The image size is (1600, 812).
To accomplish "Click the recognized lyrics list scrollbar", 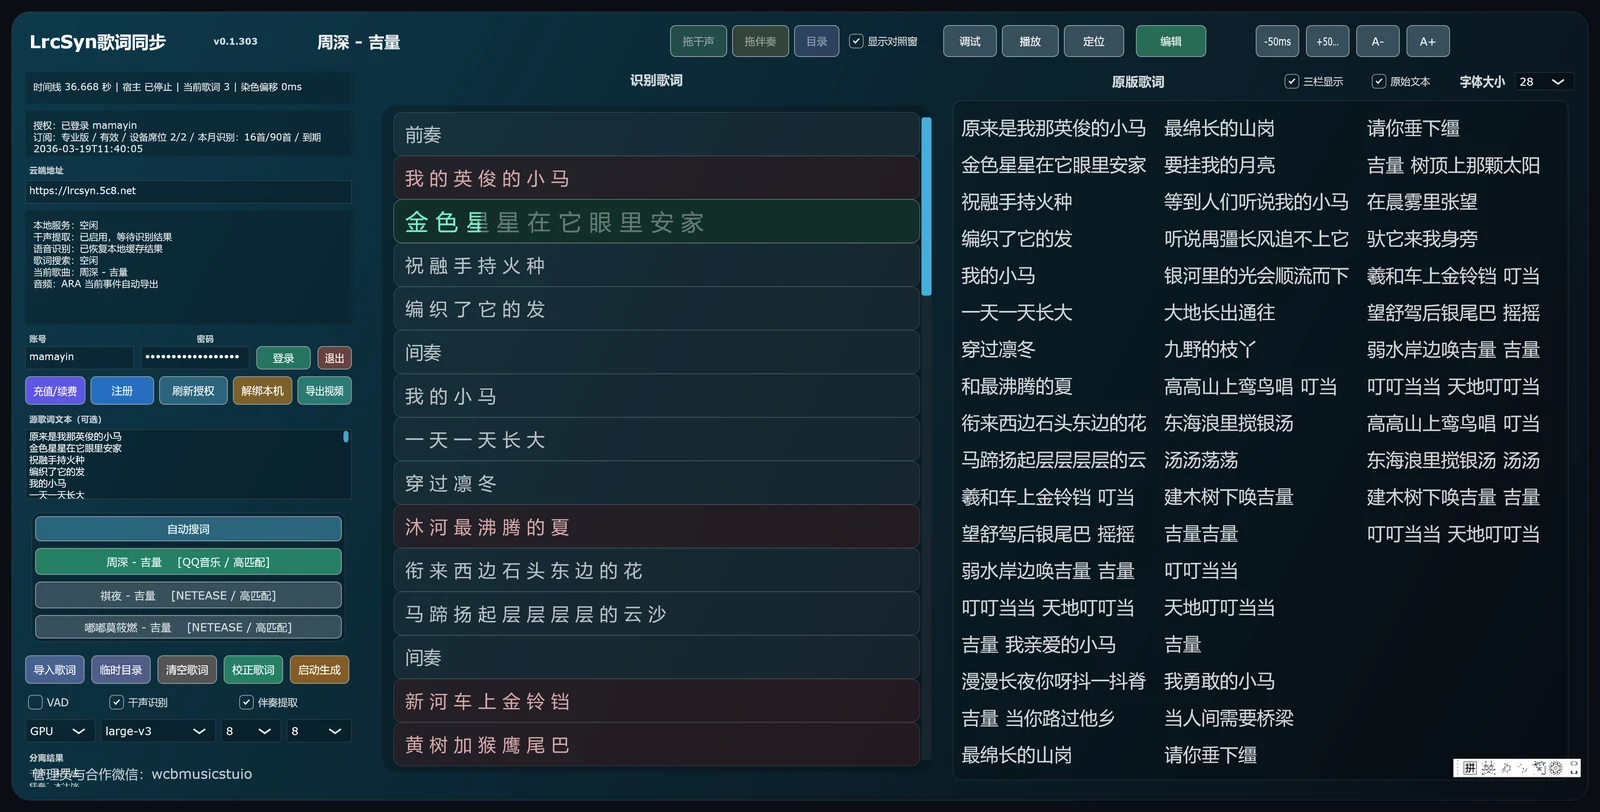I will click(926, 206).
